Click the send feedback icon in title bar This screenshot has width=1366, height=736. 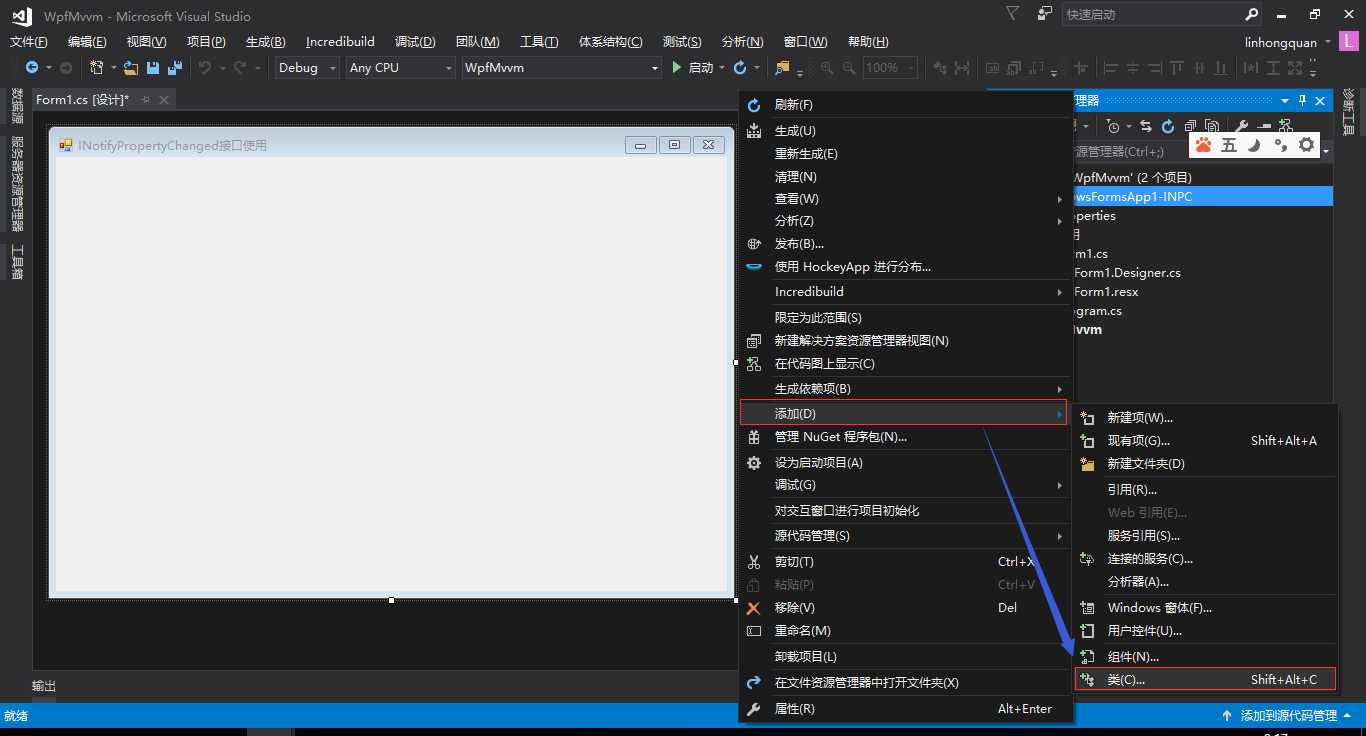click(x=1045, y=14)
